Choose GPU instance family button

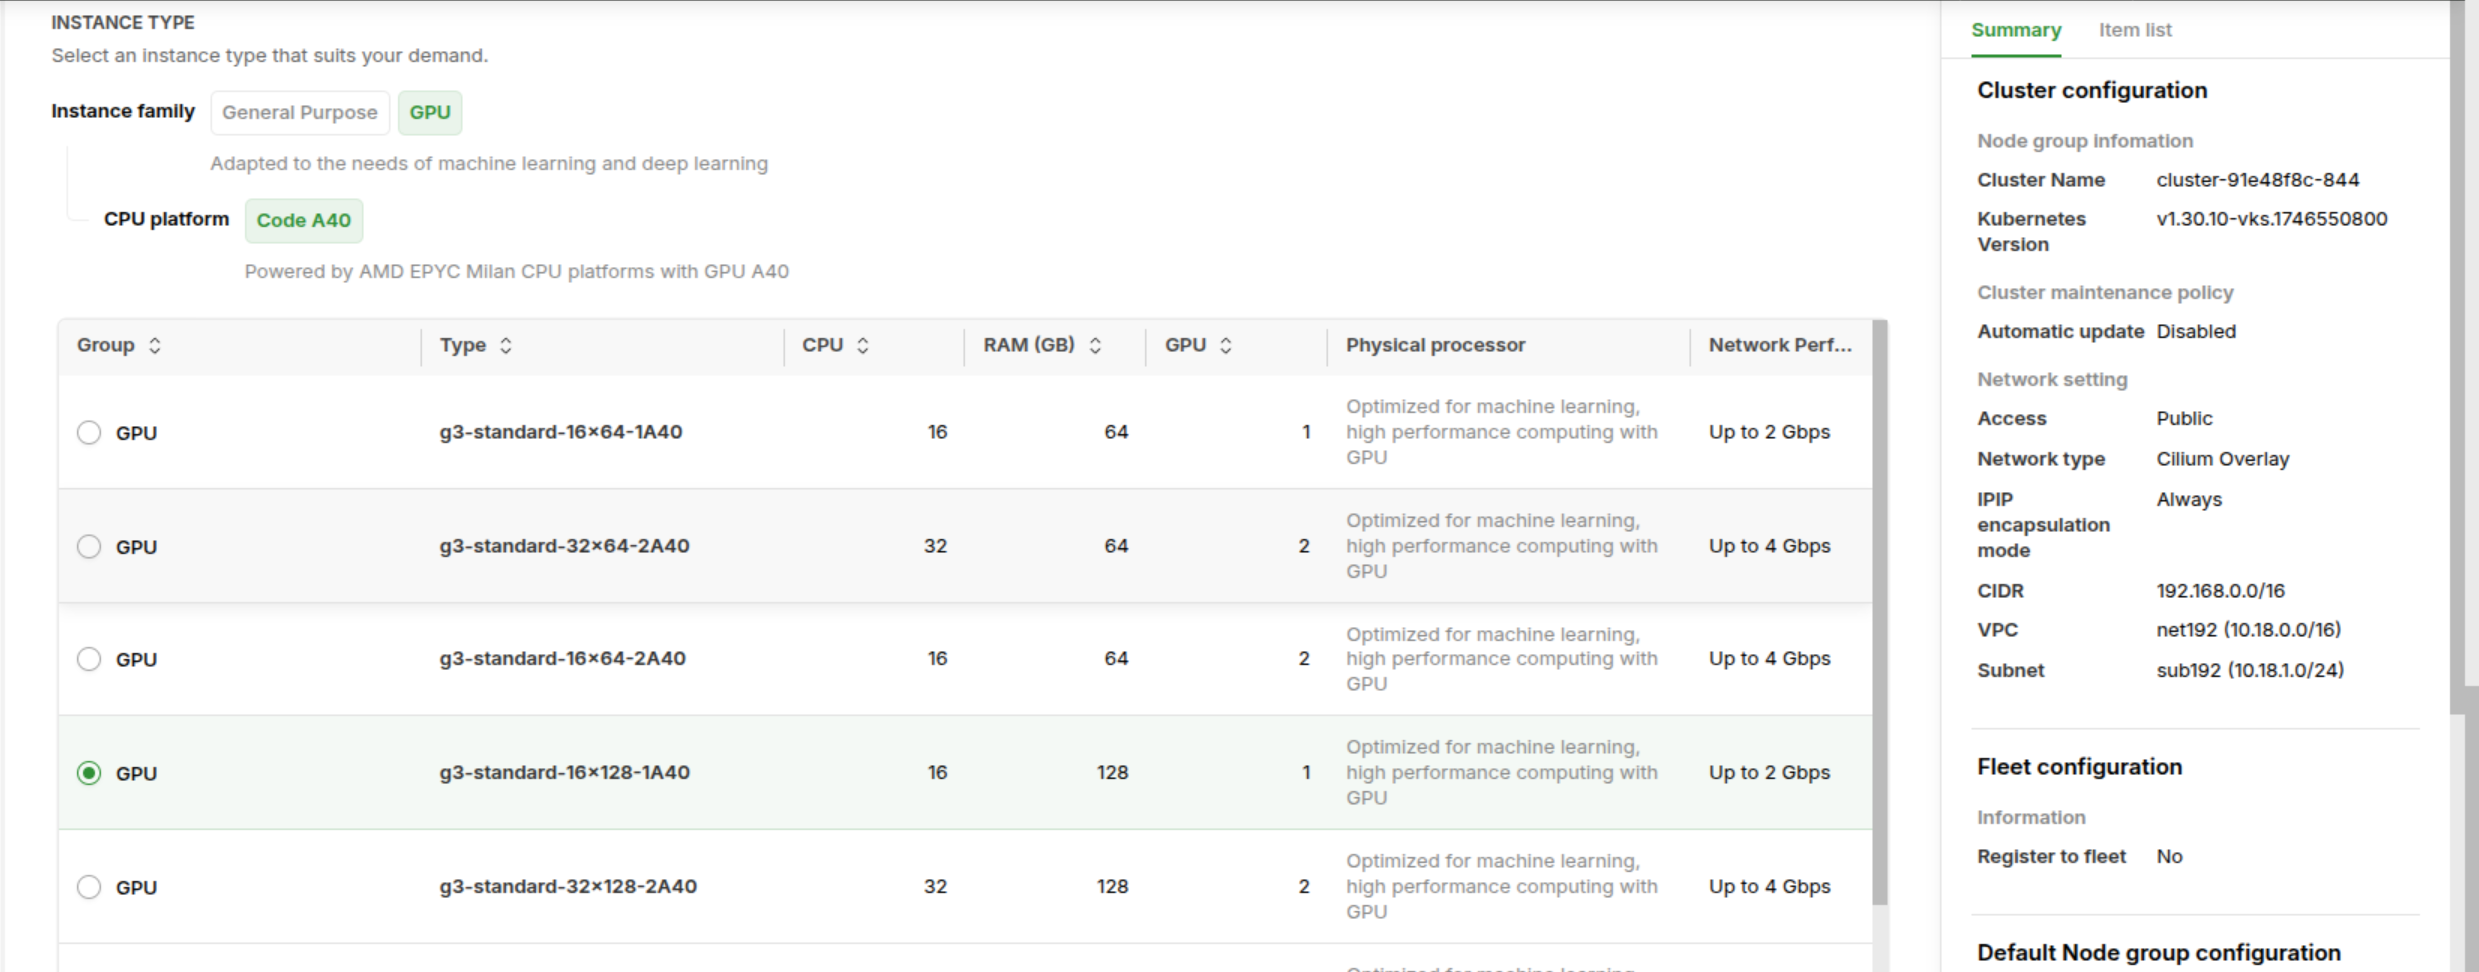(430, 112)
